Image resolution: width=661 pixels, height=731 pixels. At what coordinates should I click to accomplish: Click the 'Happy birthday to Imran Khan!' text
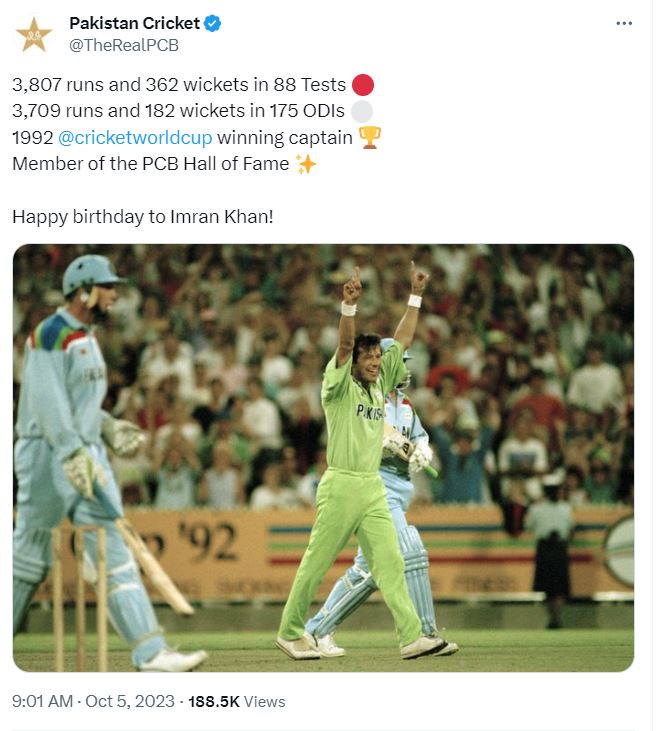(x=142, y=216)
